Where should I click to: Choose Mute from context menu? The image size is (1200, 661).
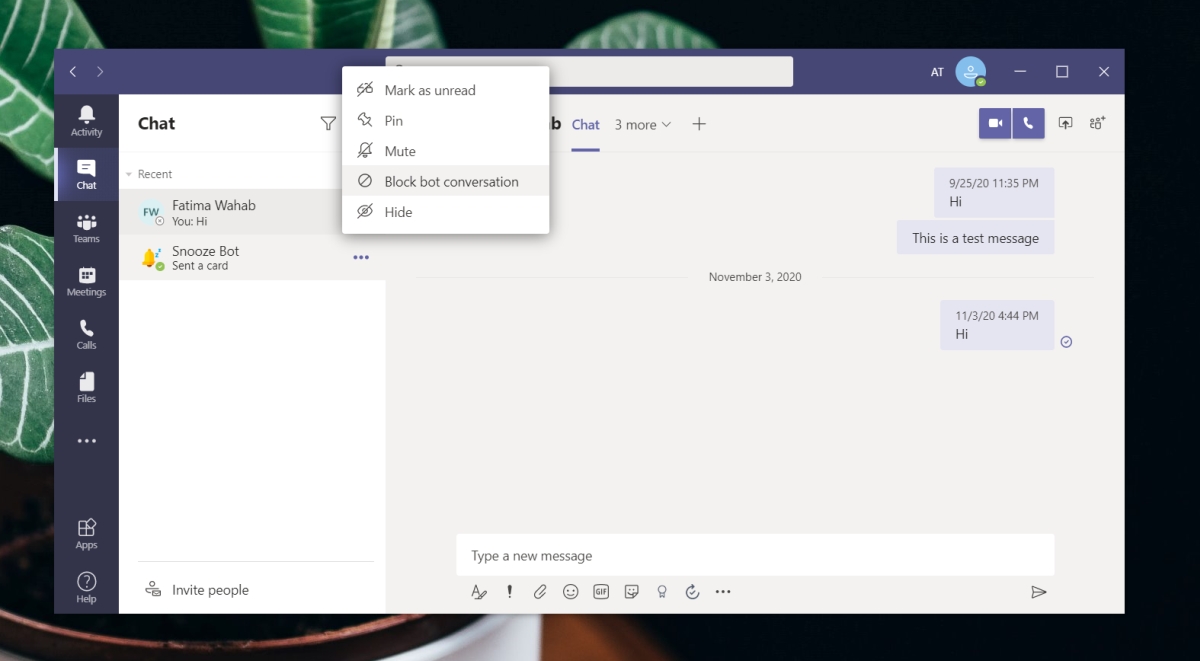tap(446, 151)
